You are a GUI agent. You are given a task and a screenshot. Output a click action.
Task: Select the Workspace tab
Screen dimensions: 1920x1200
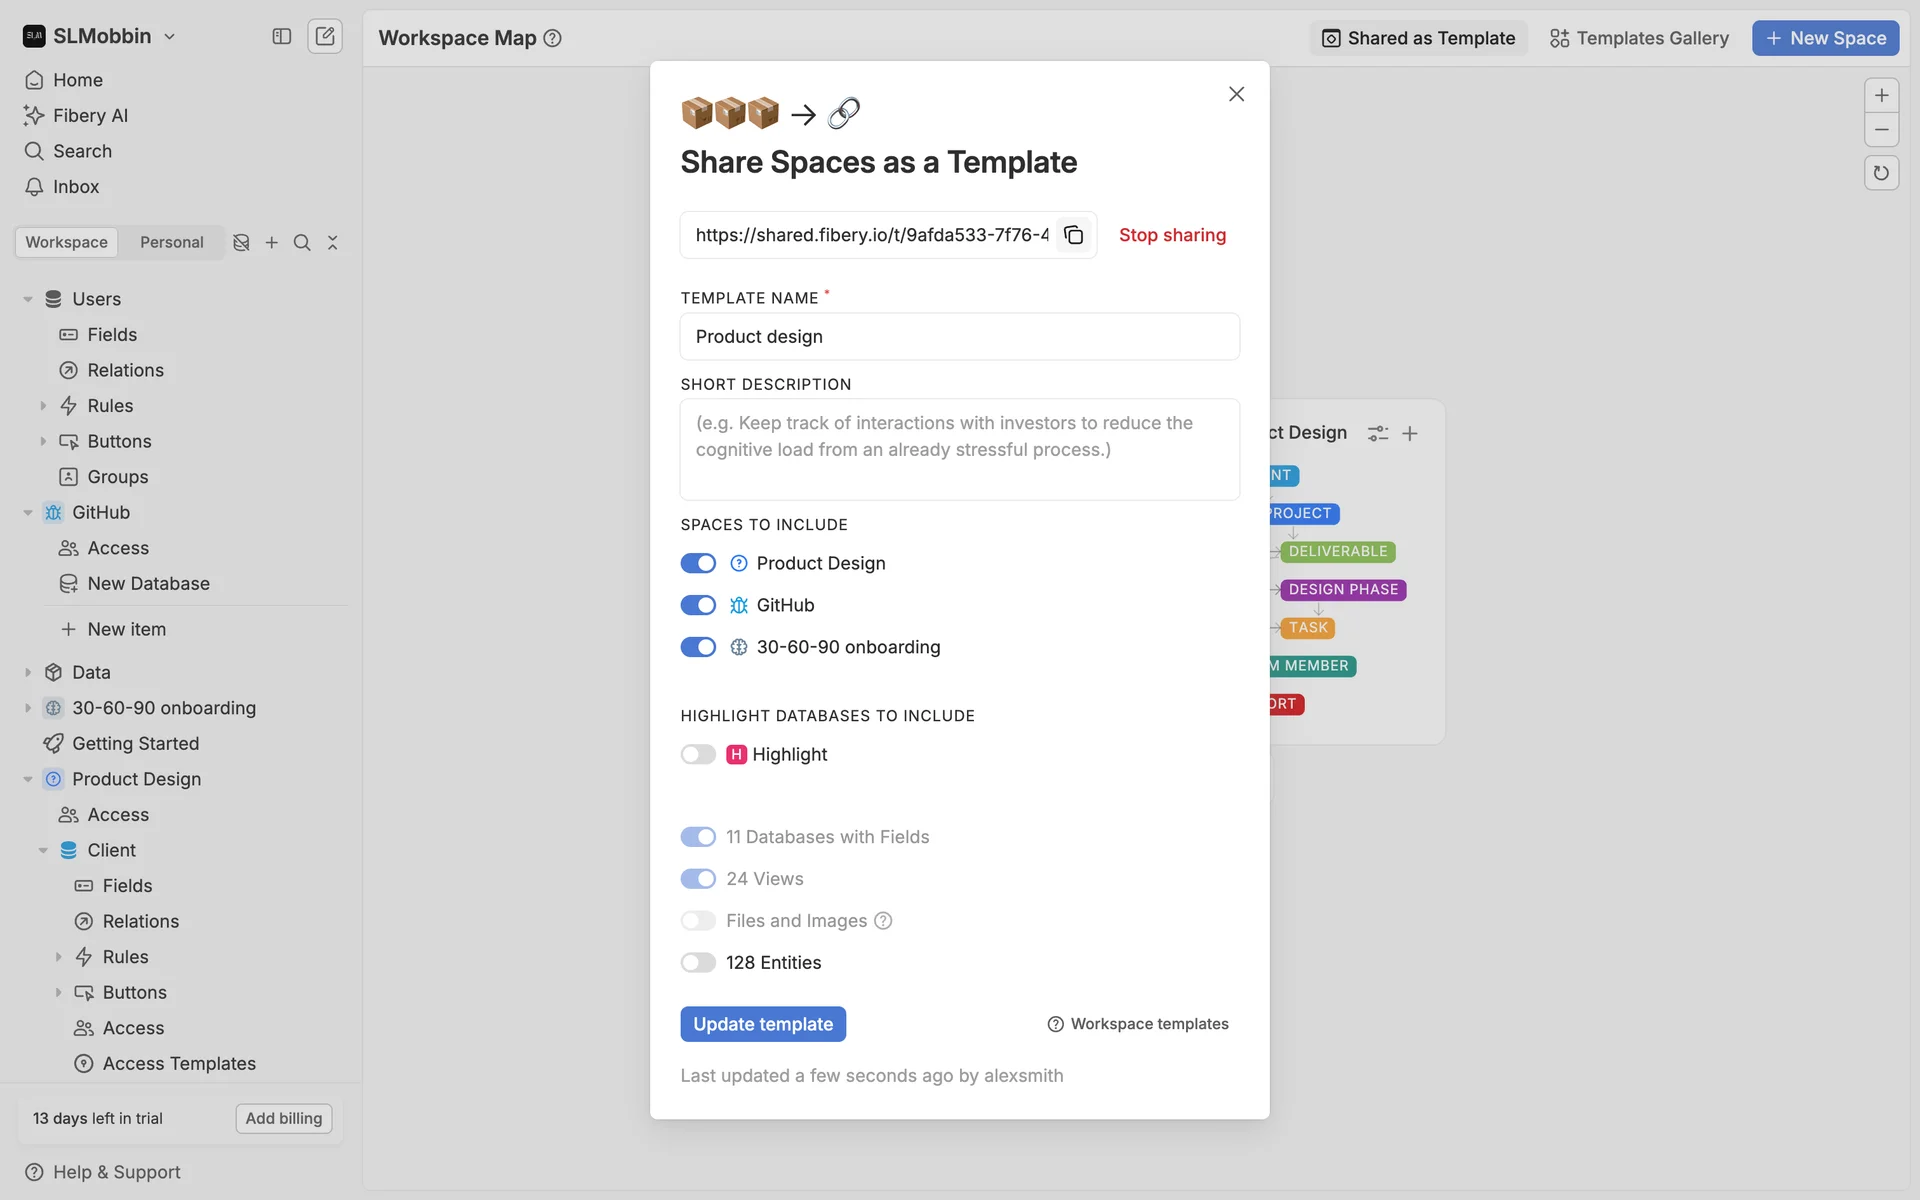click(66, 242)
